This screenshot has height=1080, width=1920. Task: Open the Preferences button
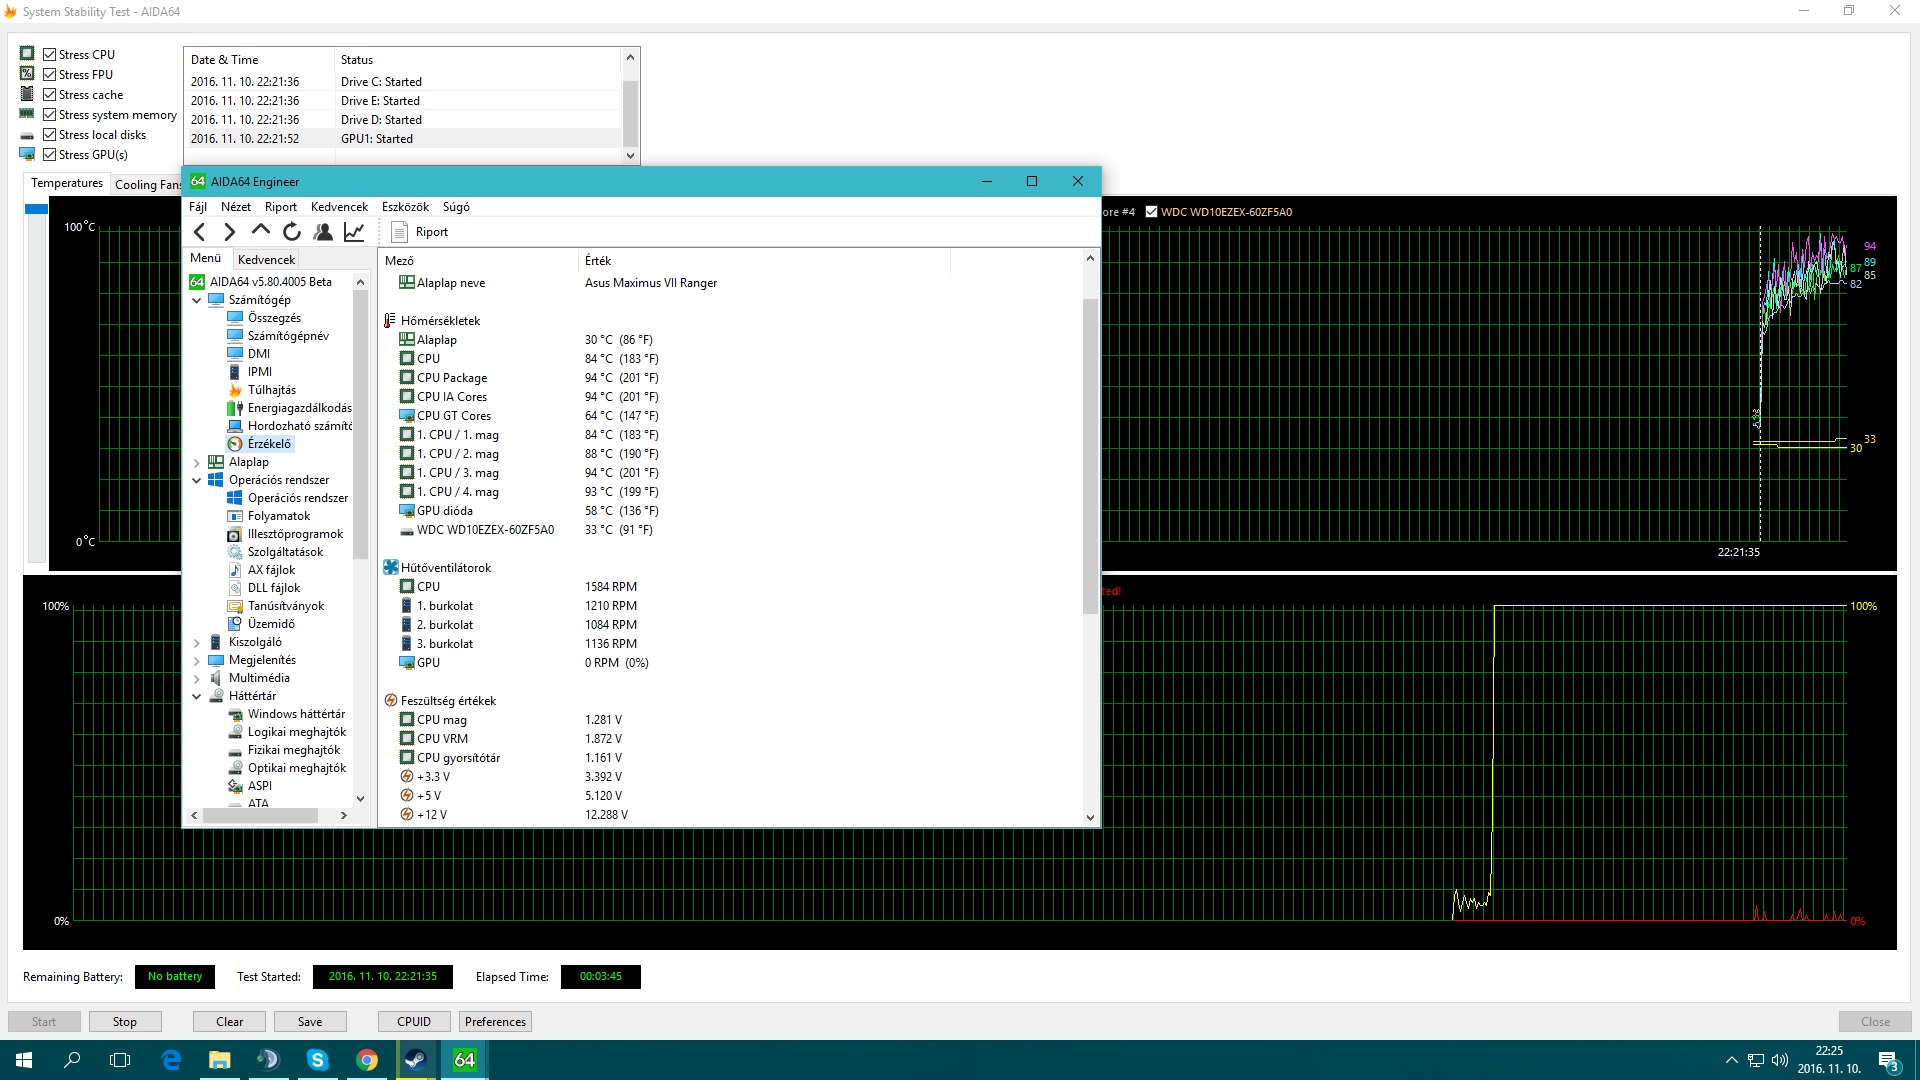[495, 1022]
